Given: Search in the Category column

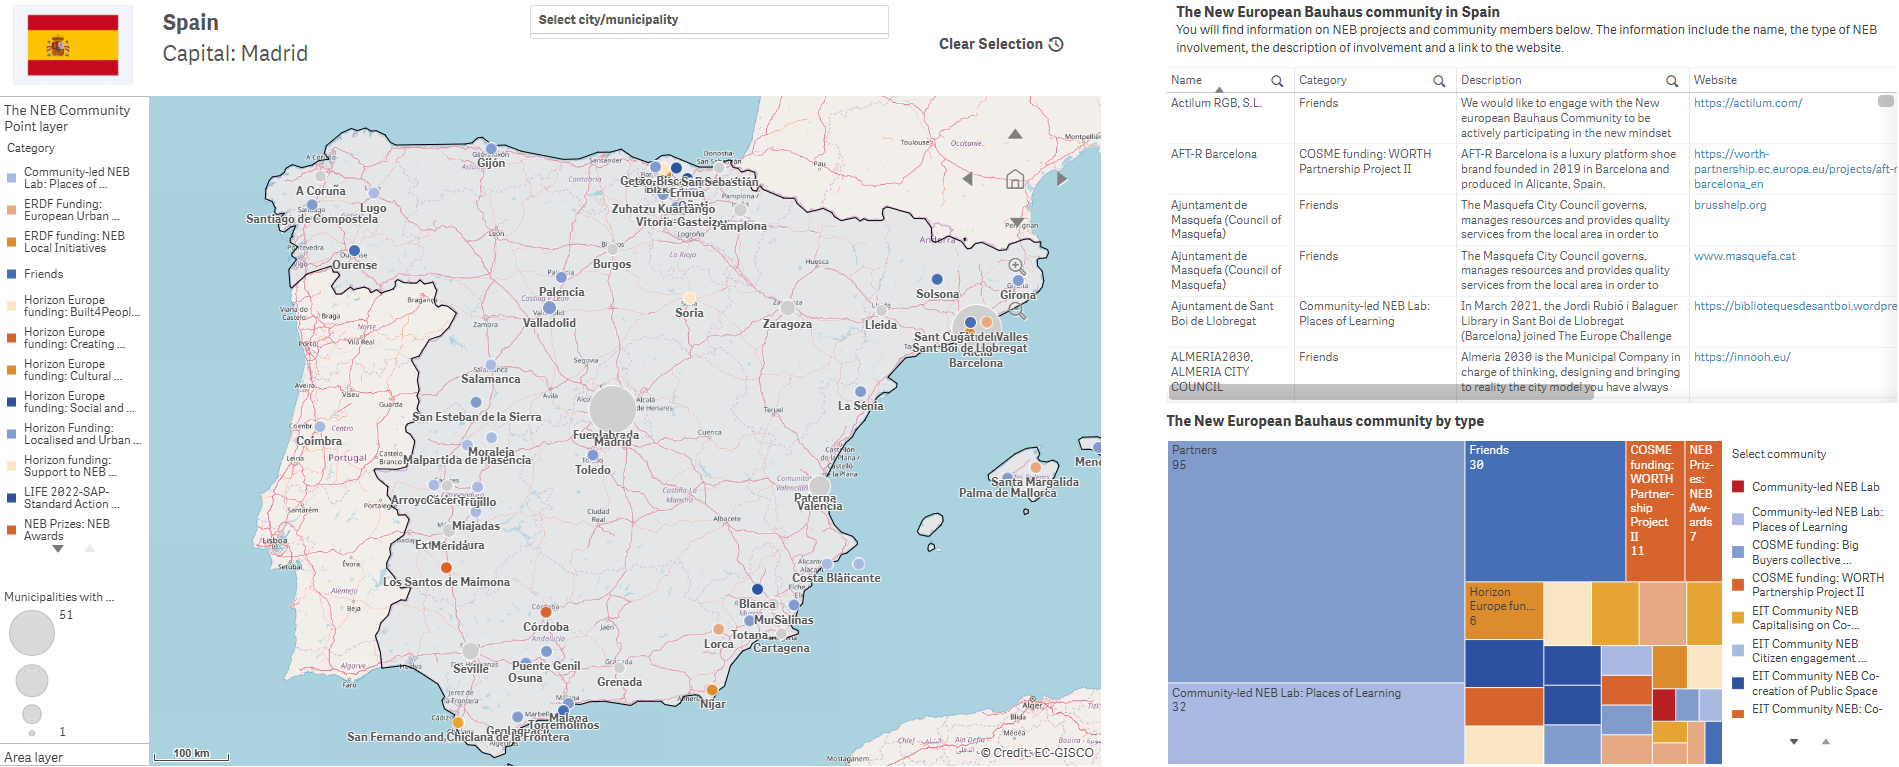Looking at the screenshot, I should 1439,81.
